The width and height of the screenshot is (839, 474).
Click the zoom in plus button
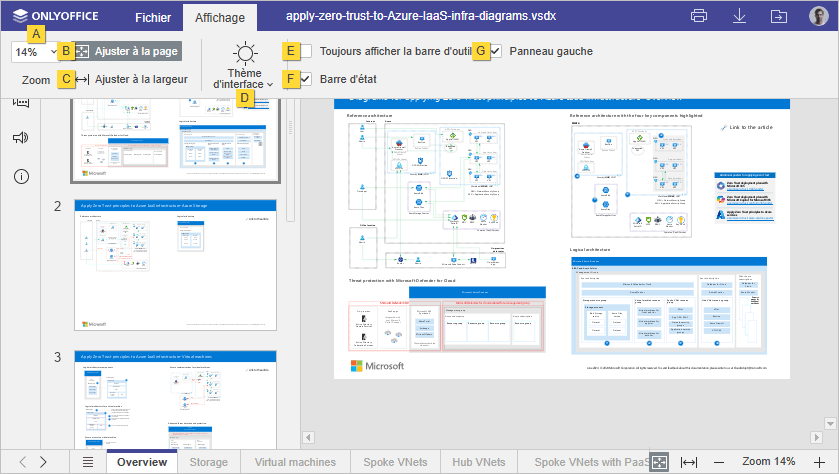(819, 462)
